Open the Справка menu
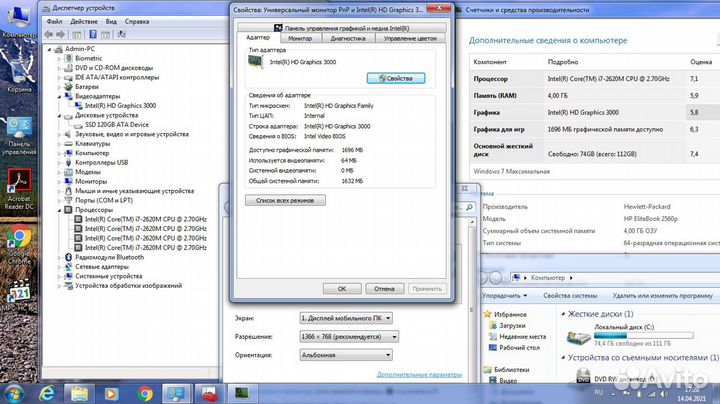 click(x=137, y=22)
